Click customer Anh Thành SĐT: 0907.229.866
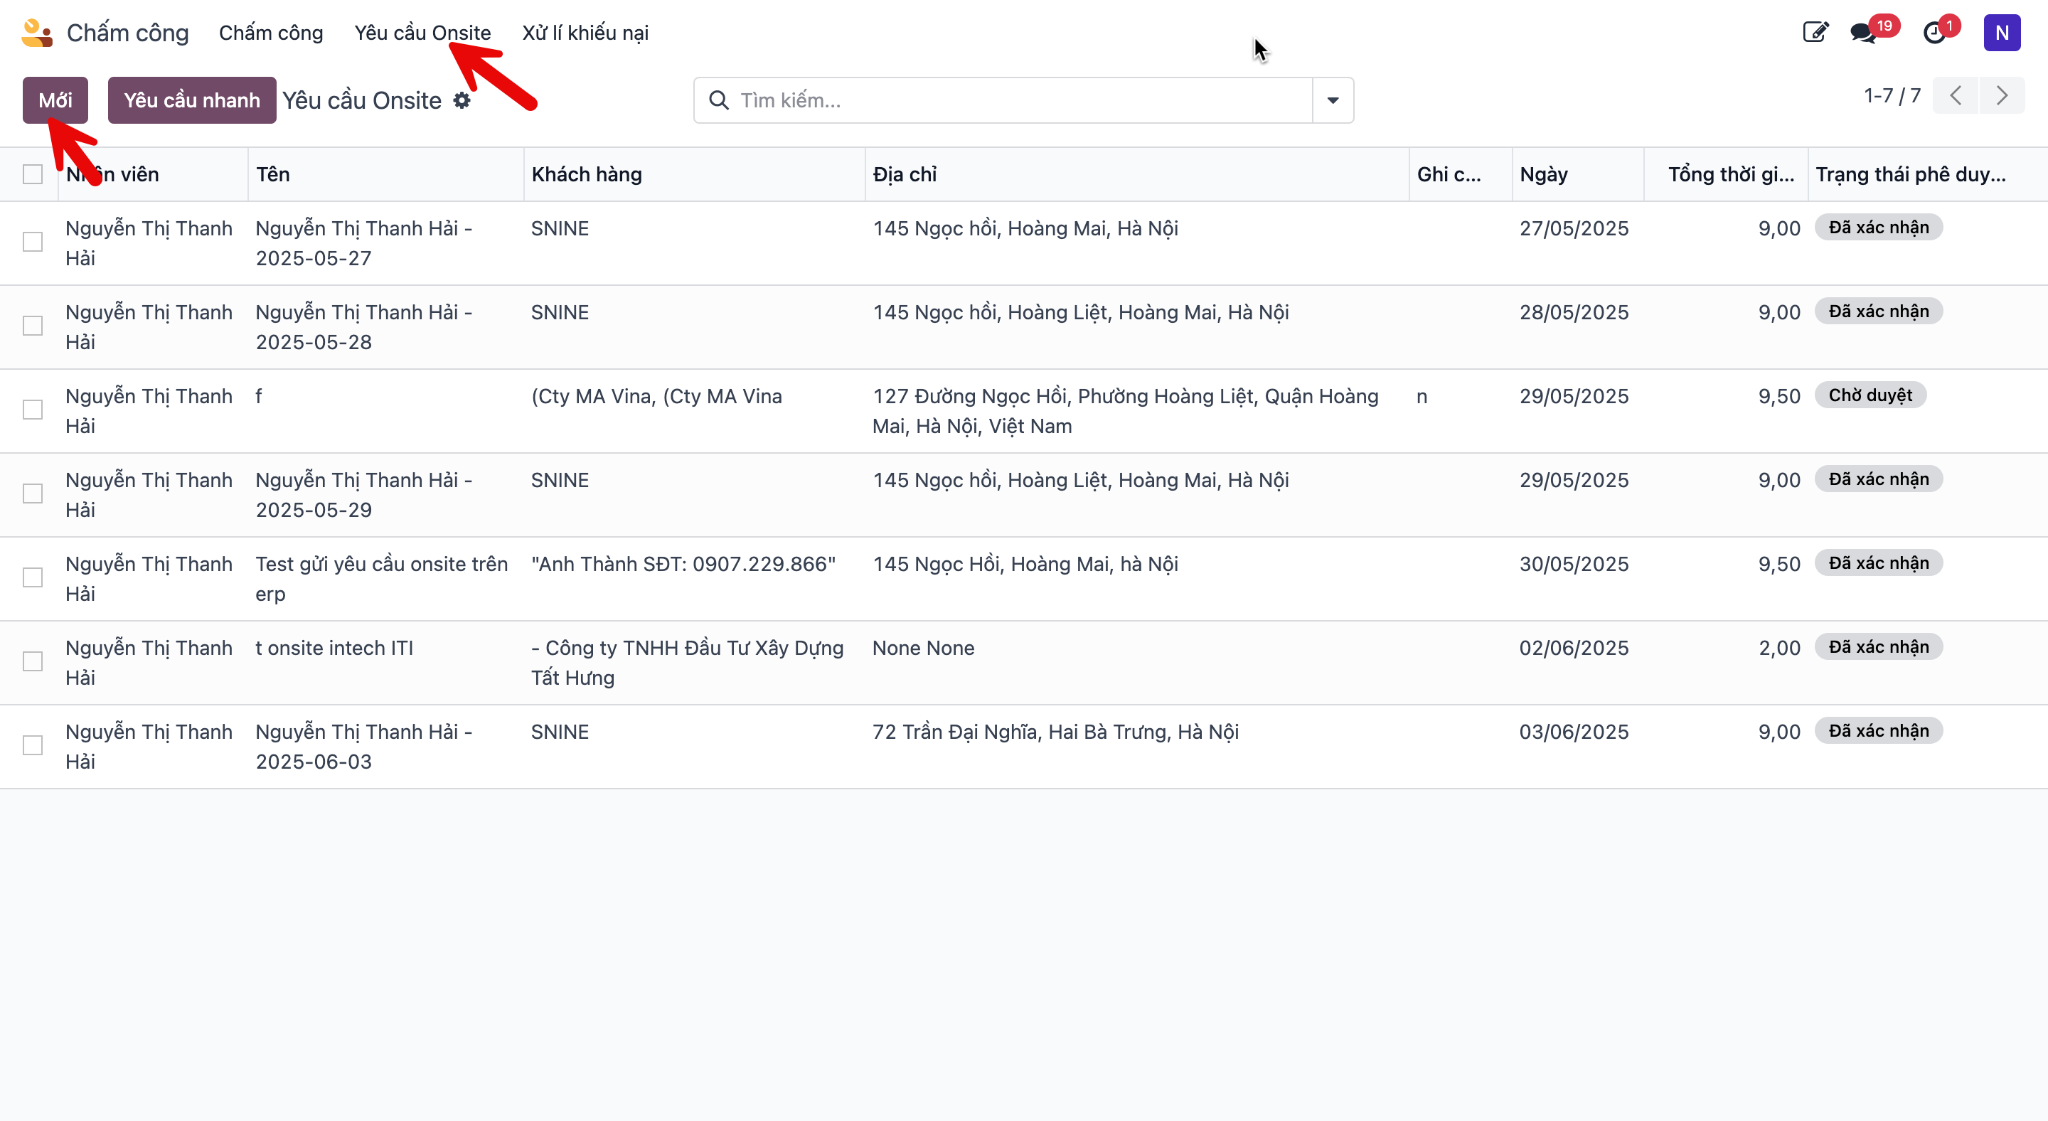2048x1121 pixels. [x=683, y=564]
